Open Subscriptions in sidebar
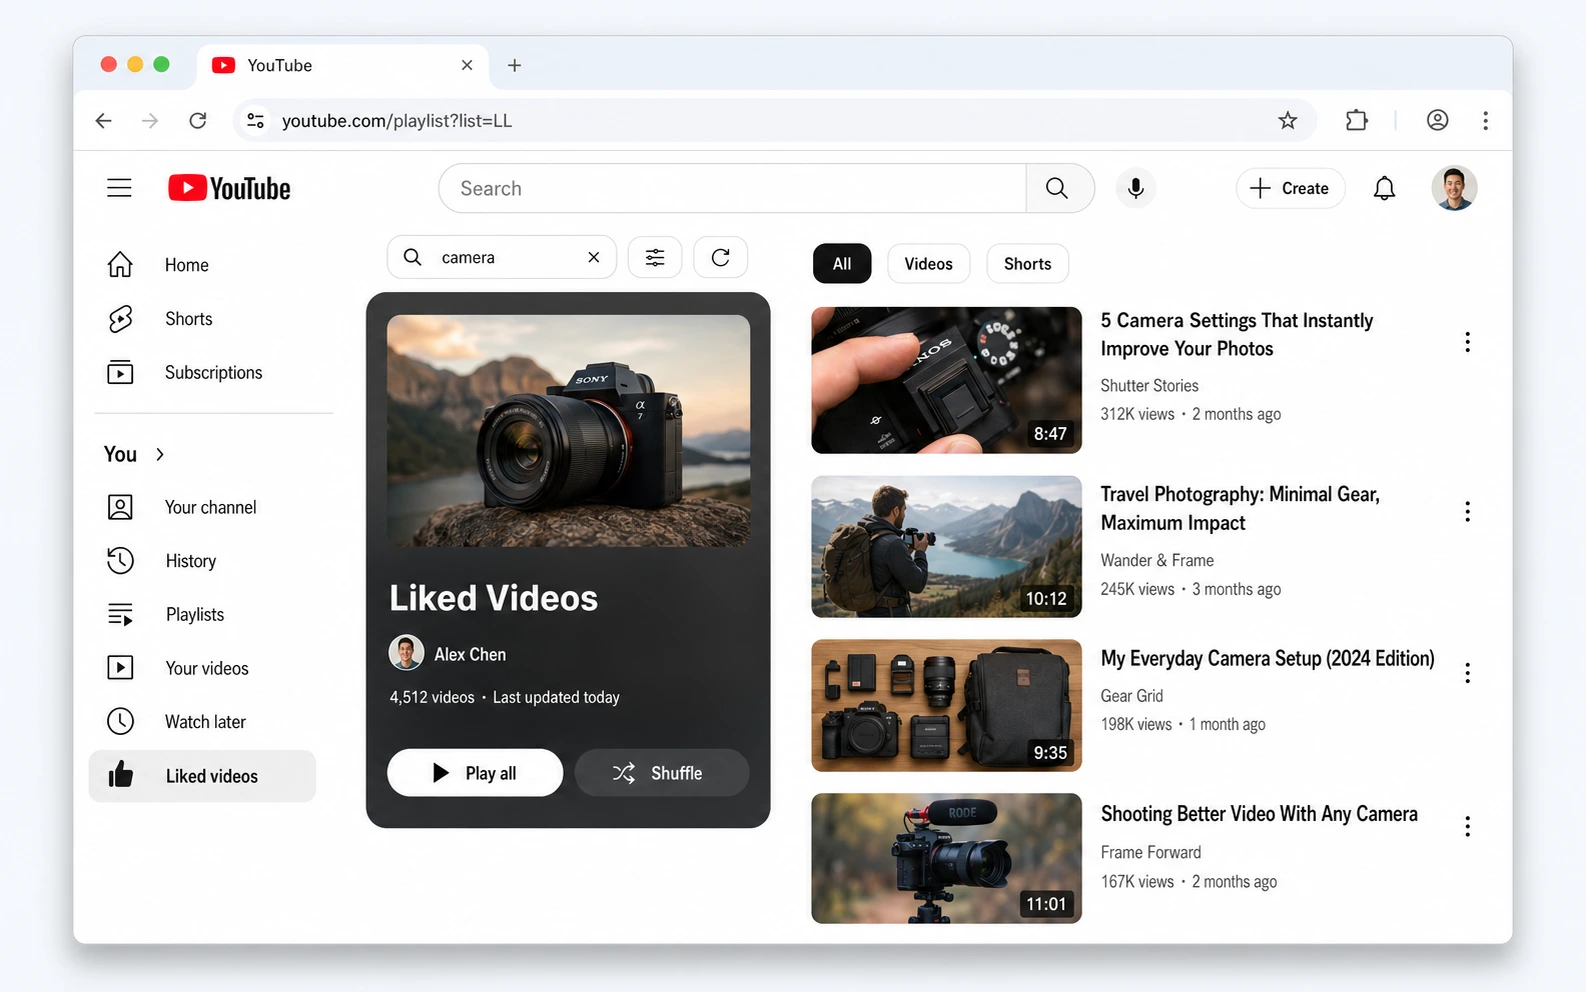The image size is (1586, 992). pyautogui.click(x=203, y=373)
